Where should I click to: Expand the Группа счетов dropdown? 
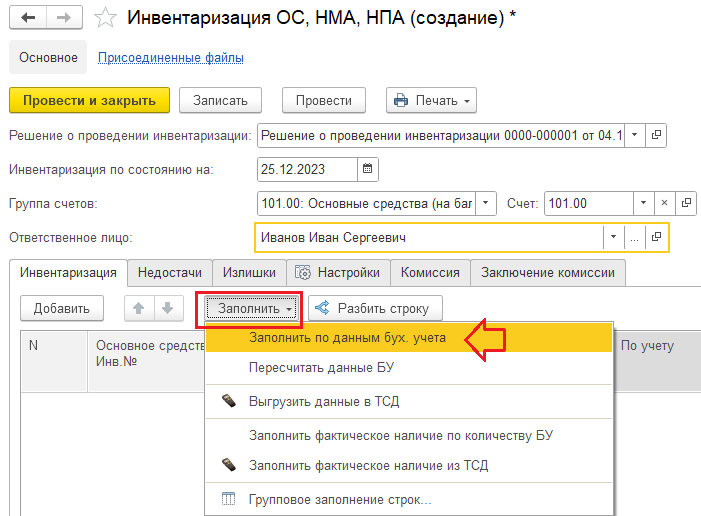[486, 203]
